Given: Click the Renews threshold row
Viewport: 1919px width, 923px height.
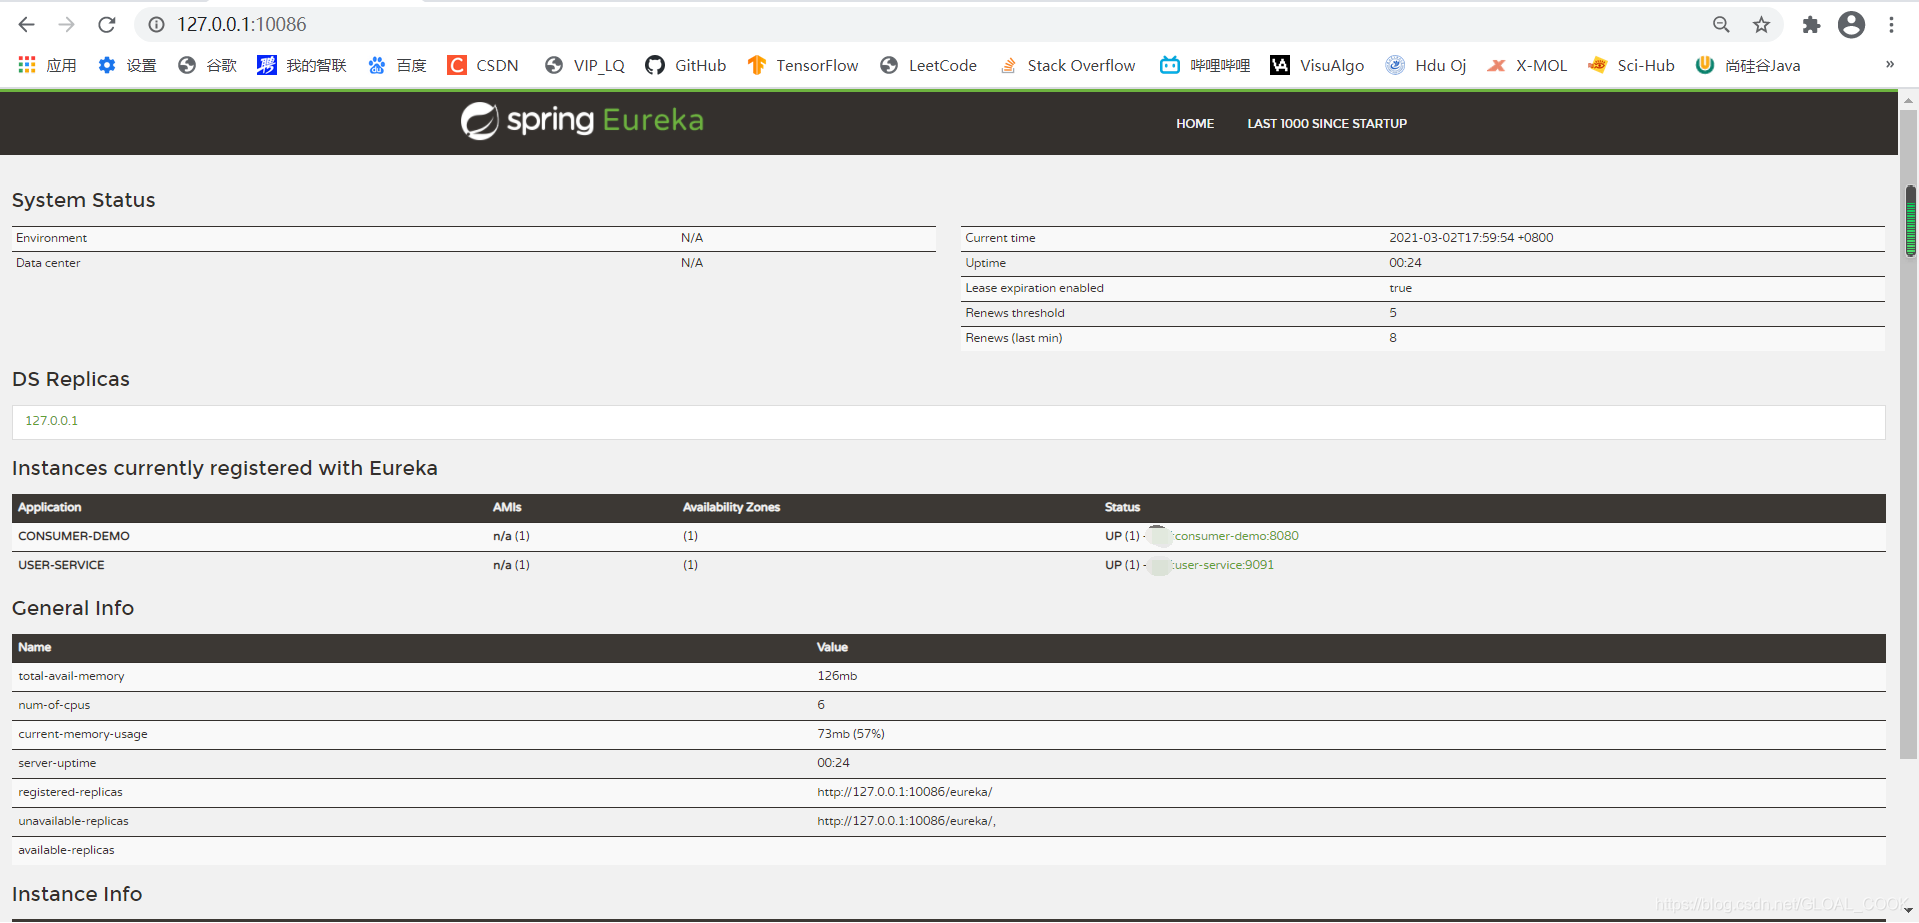Looking at the screenshot, I should (x=1423, y=313).
